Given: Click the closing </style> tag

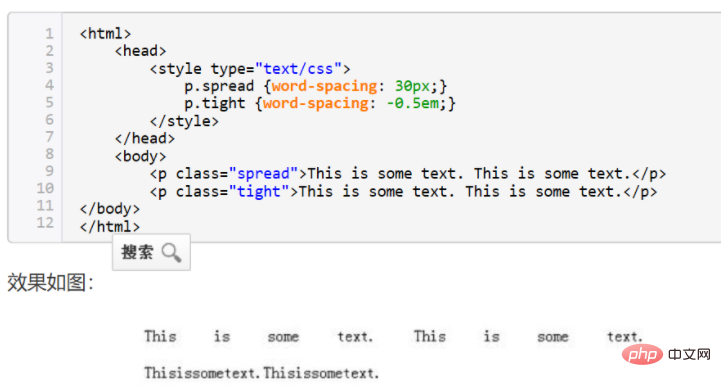Looking at the screenshot, I should [184, 121].
